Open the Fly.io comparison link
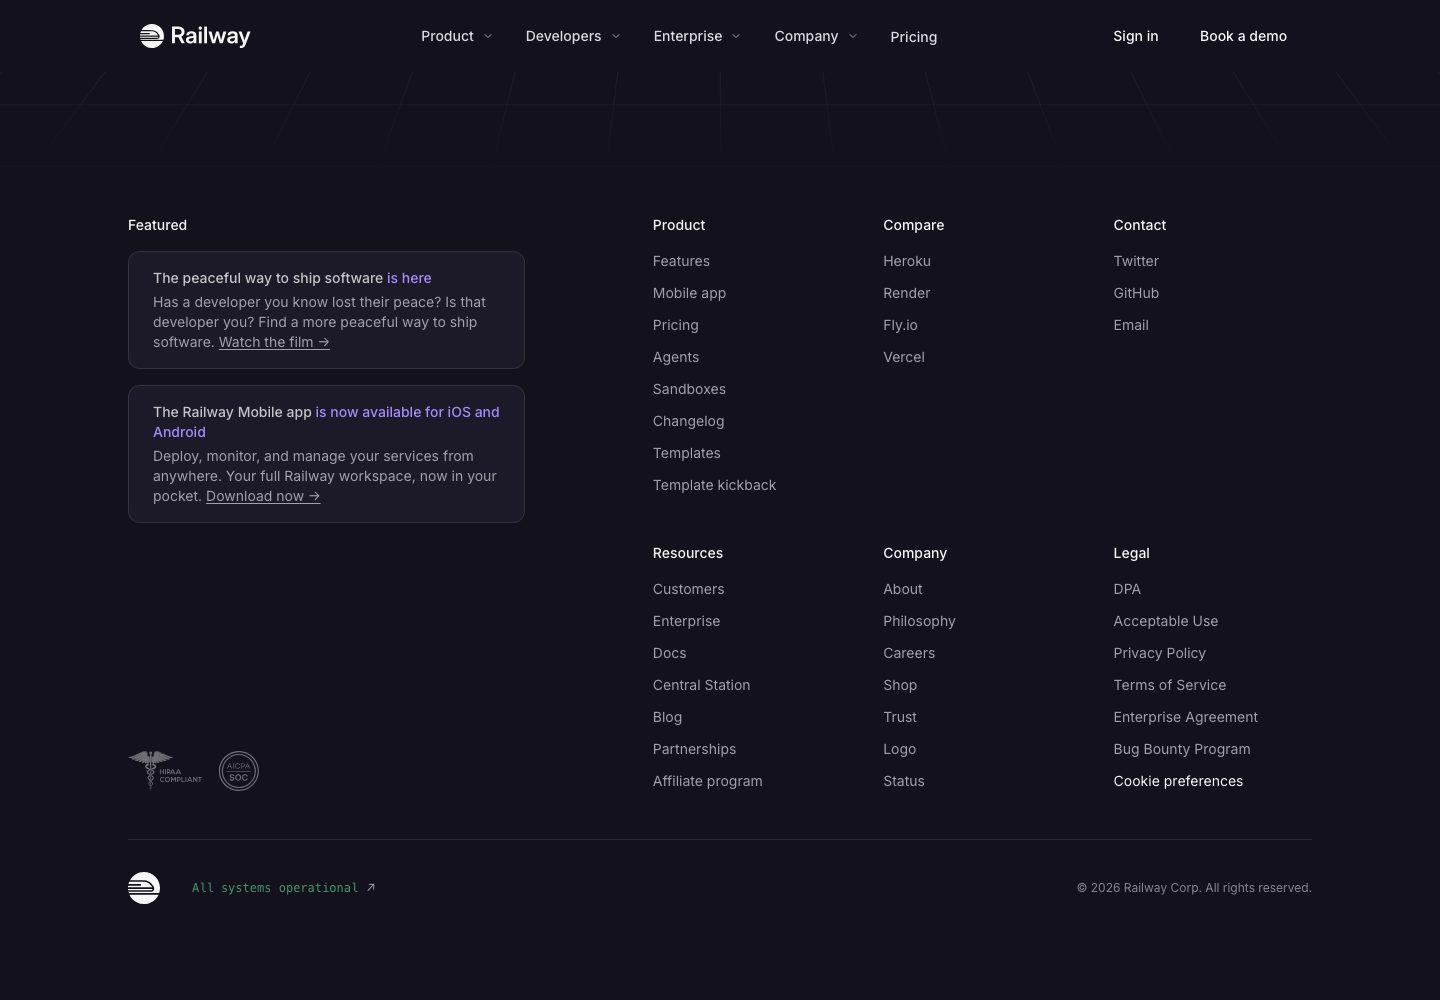The width and height of the screenshot is (1440, 1000). click(900, 325)
